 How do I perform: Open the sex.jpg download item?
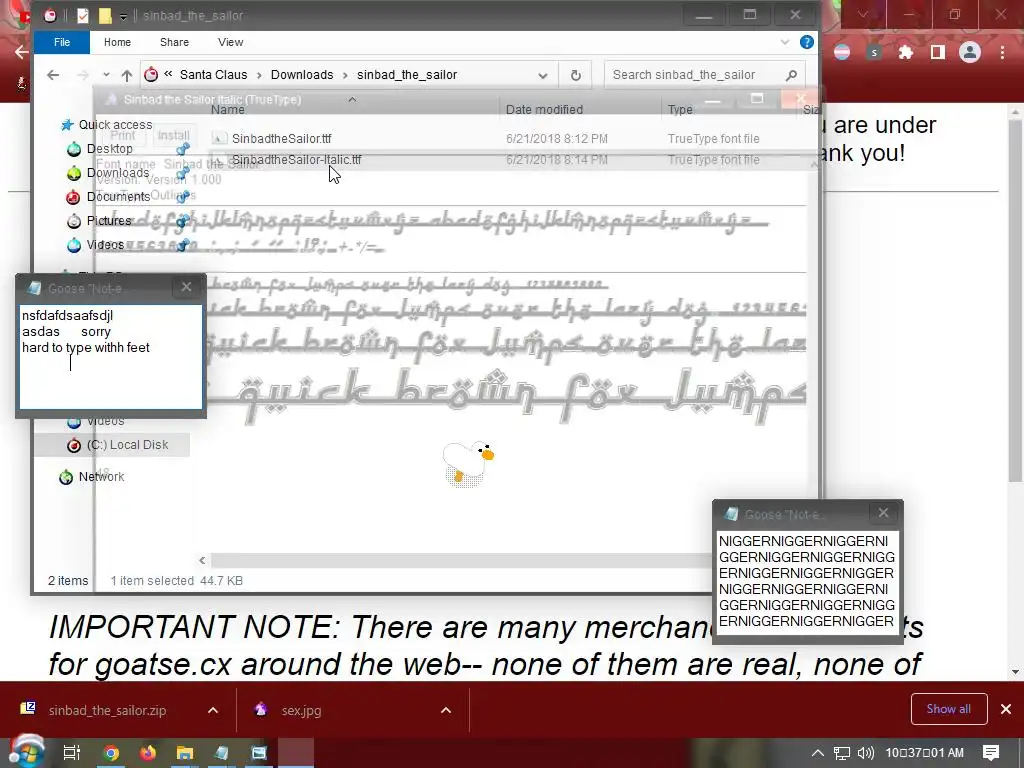point(301,711)
